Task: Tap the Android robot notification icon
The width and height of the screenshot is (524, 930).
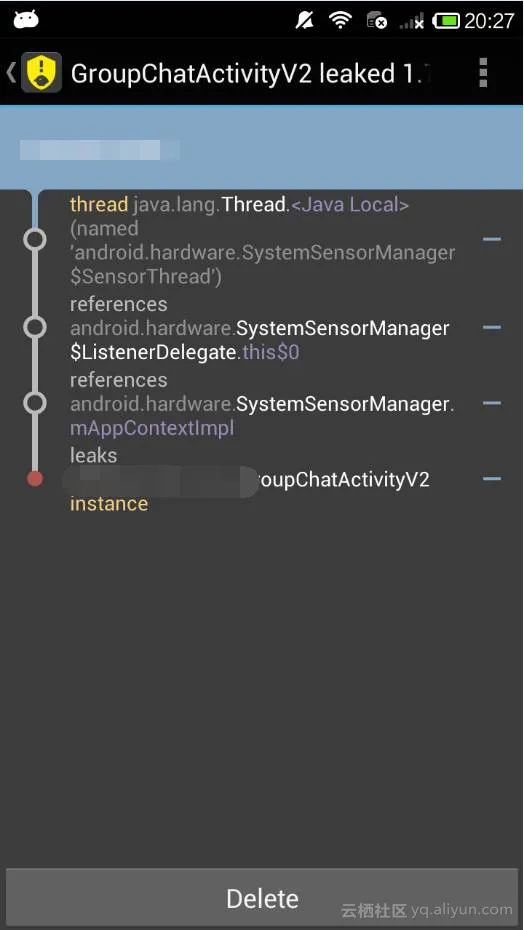Action: pos(26,20)
